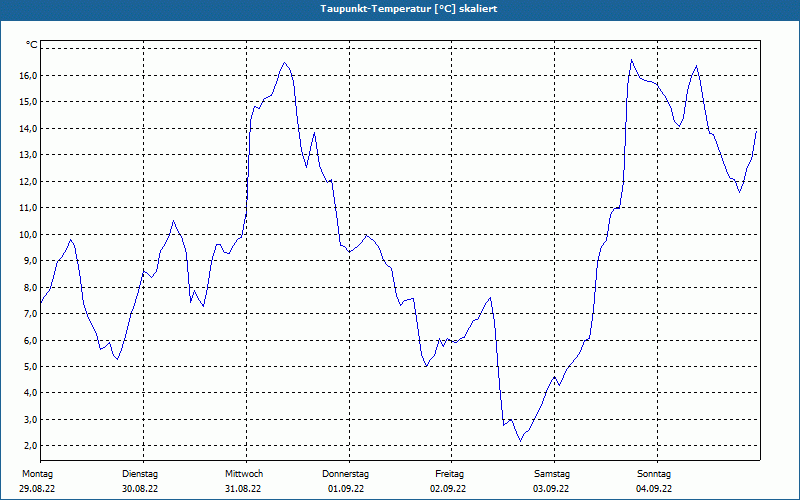Screen dimensions: 800x500
Task: Click the 02.09.22 date label
Action: click(x=448, y=489)
